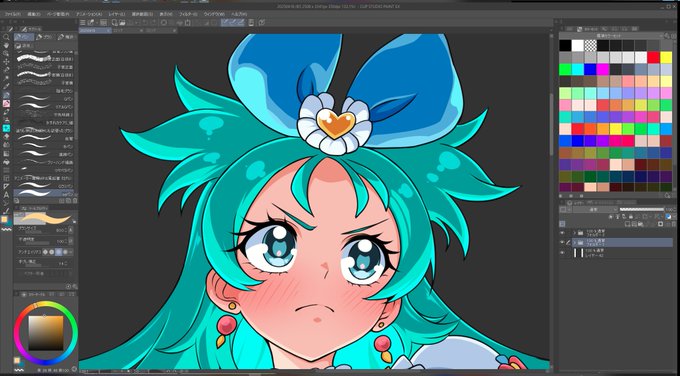Click the Create layer mask icon
Viewport: 680px width, 376px height.
click(x=660, y=224)
